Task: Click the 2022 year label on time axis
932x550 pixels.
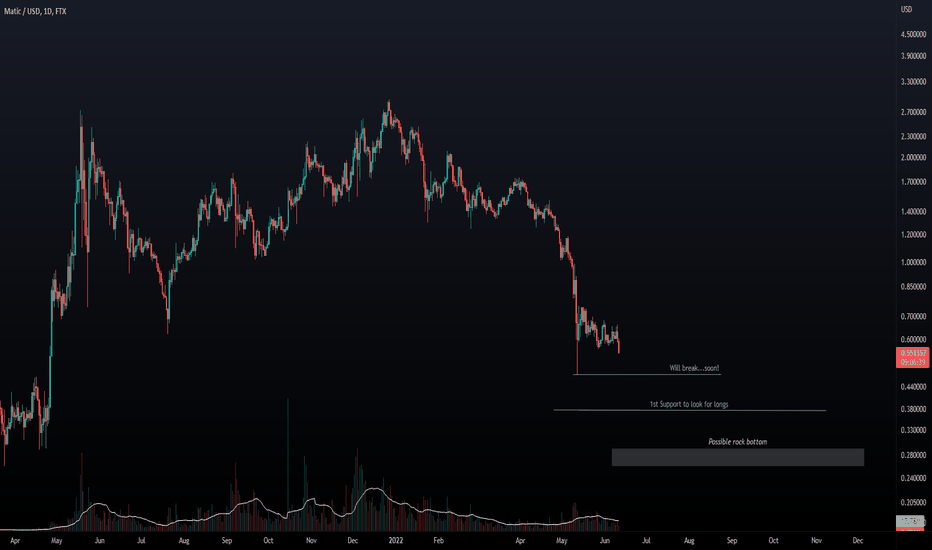Action: tap(396, 540)
